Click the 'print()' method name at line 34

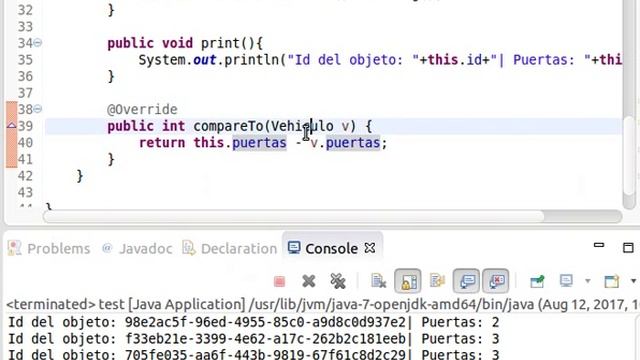click(x=228, y=43)
